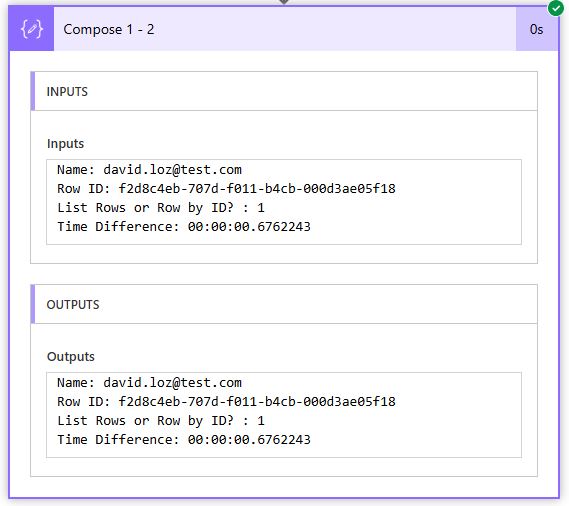This screenshot has height=506, width=569.
Task: Click Name line in Inputs box
Action: (x=149, y=170)
